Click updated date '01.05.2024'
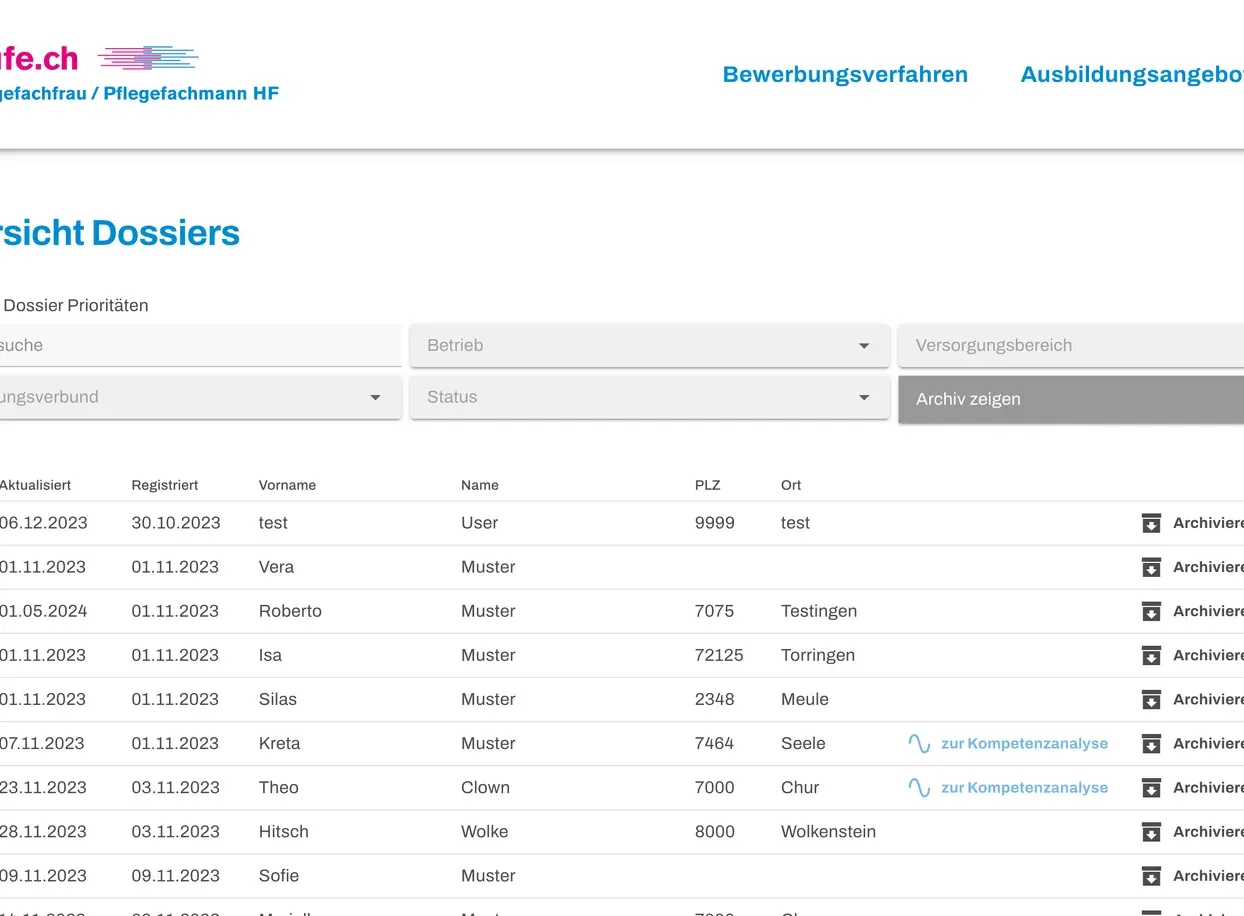 click(43, 611)
